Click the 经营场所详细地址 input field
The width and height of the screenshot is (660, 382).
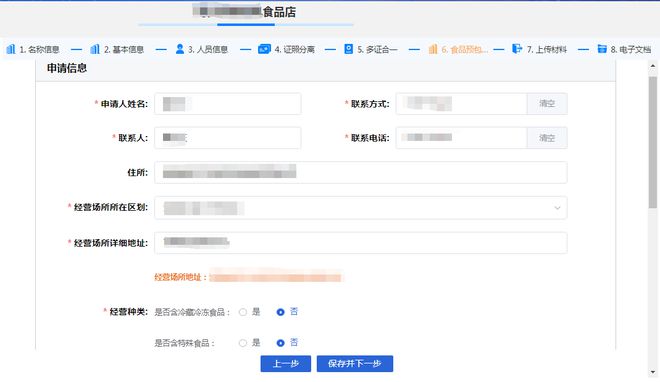pyautogui.click(x=361, y=243)
